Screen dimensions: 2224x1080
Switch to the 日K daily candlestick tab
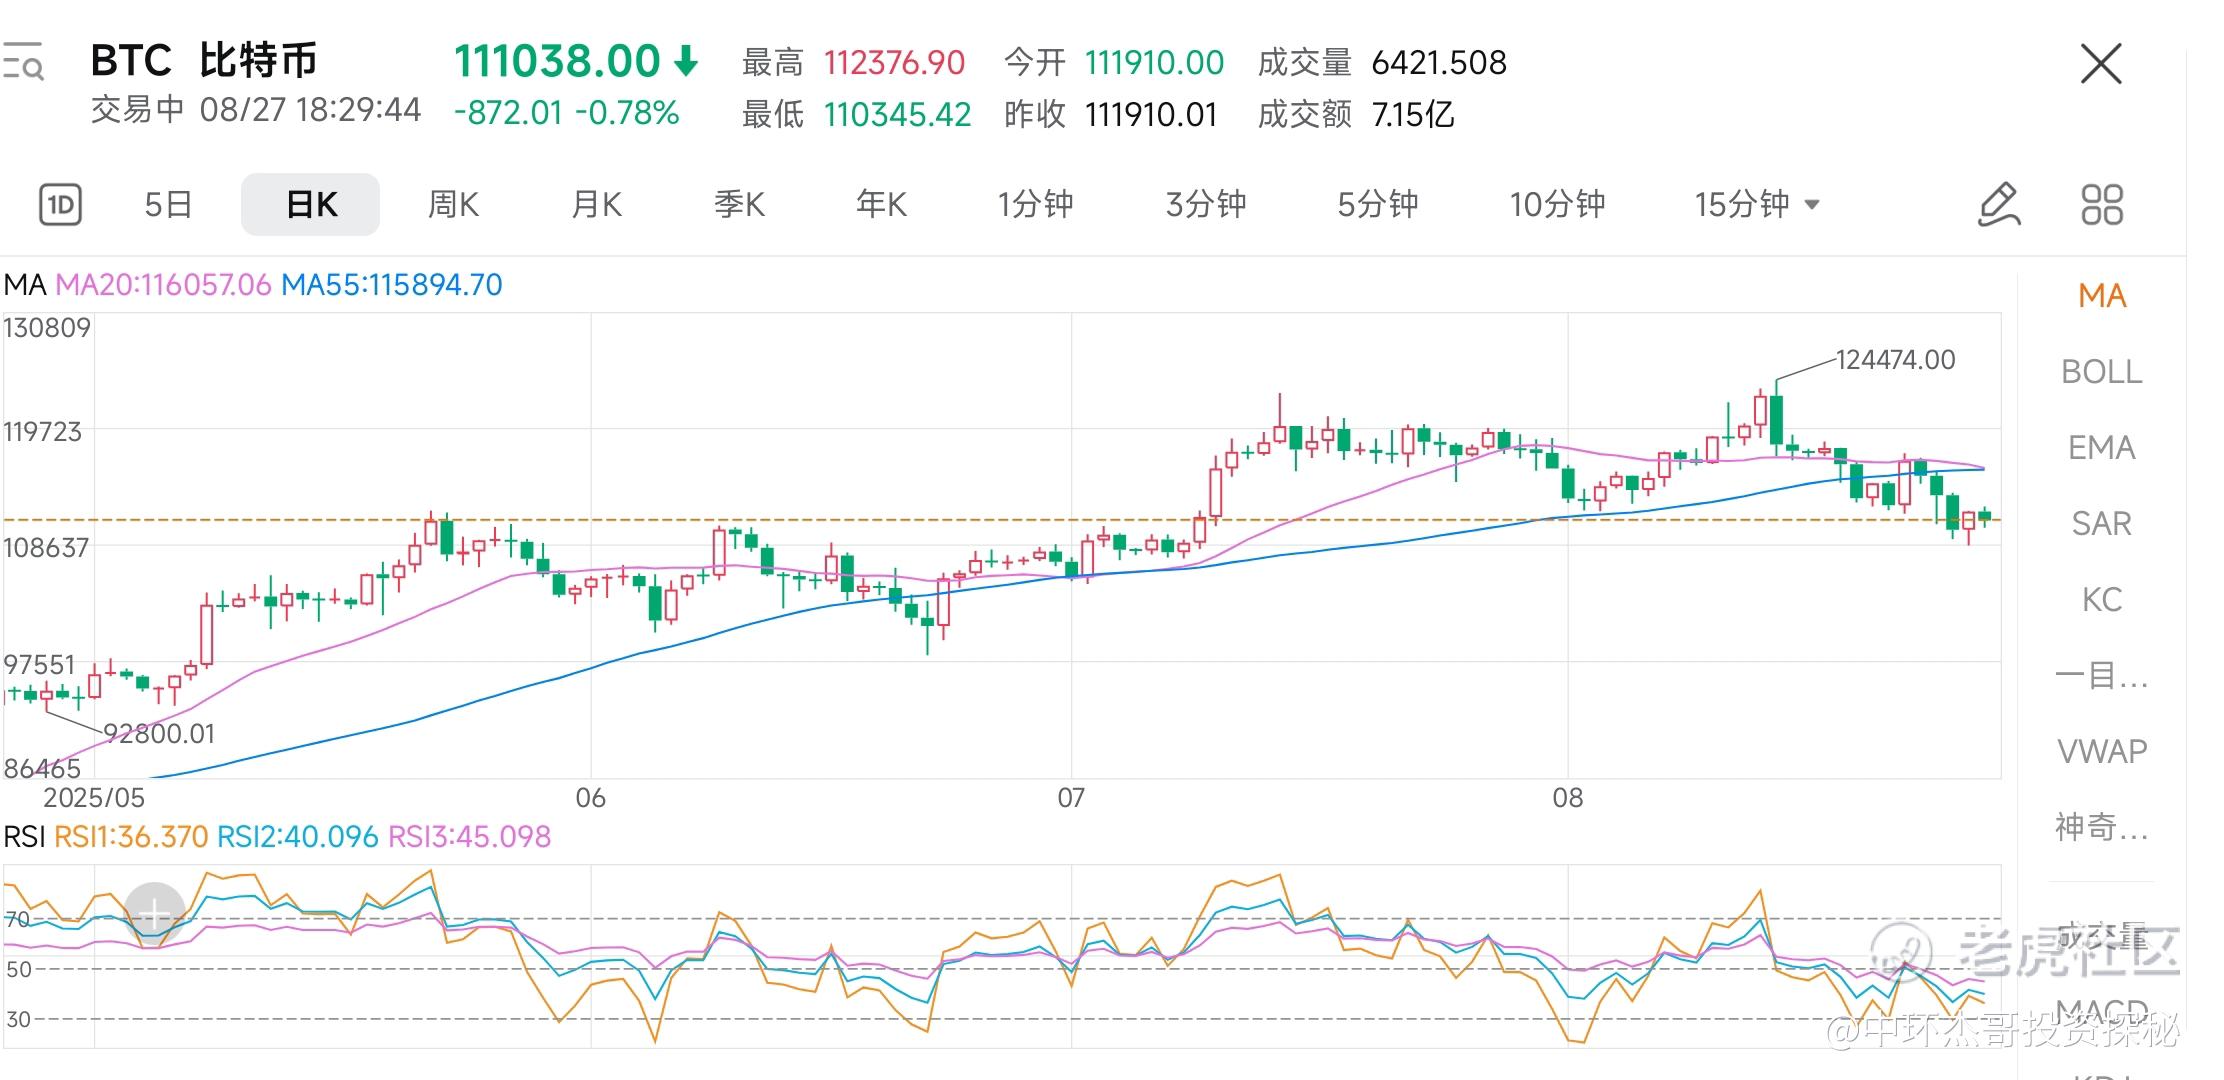pos(310,205)
